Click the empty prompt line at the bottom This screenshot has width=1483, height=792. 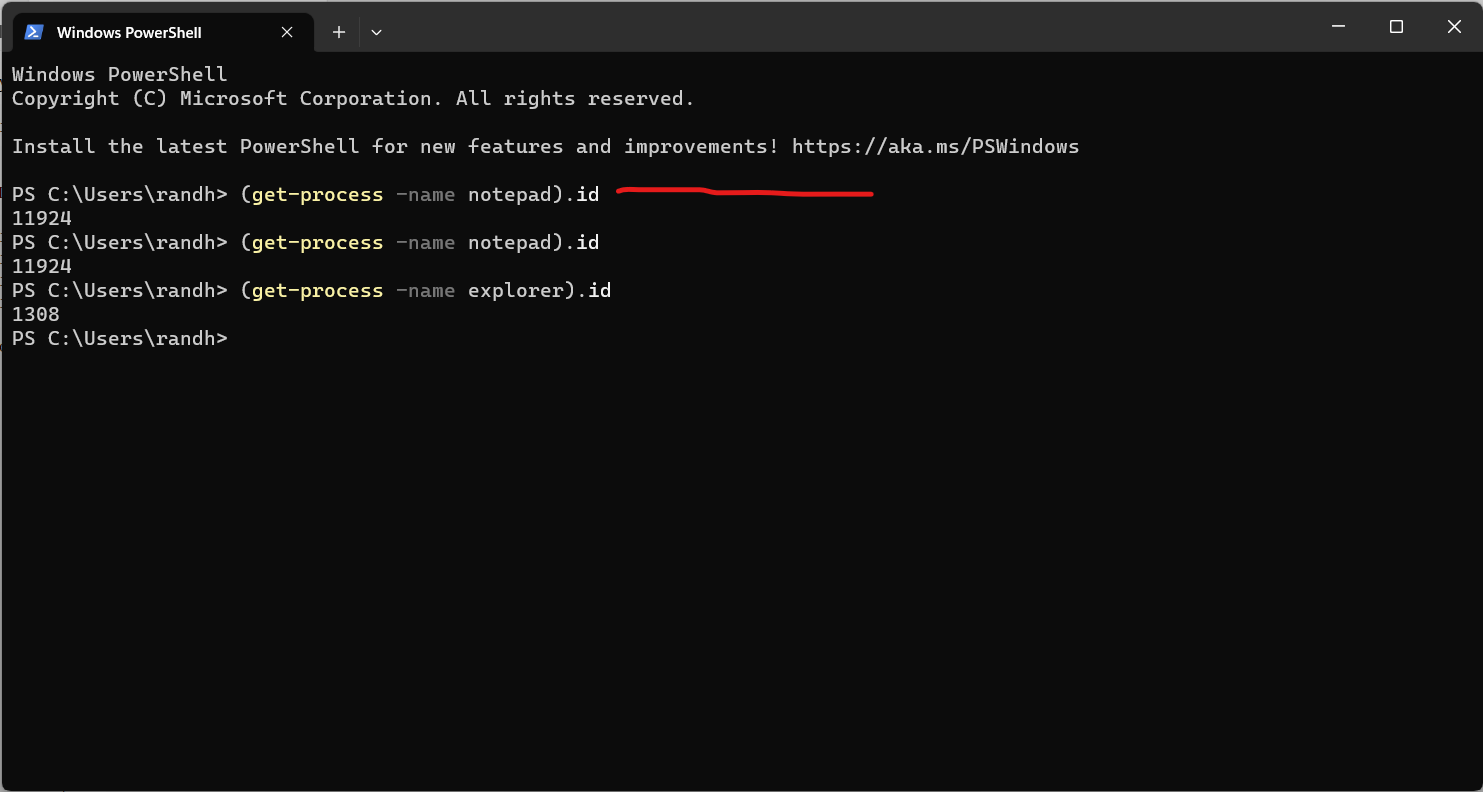pos(120,339)
